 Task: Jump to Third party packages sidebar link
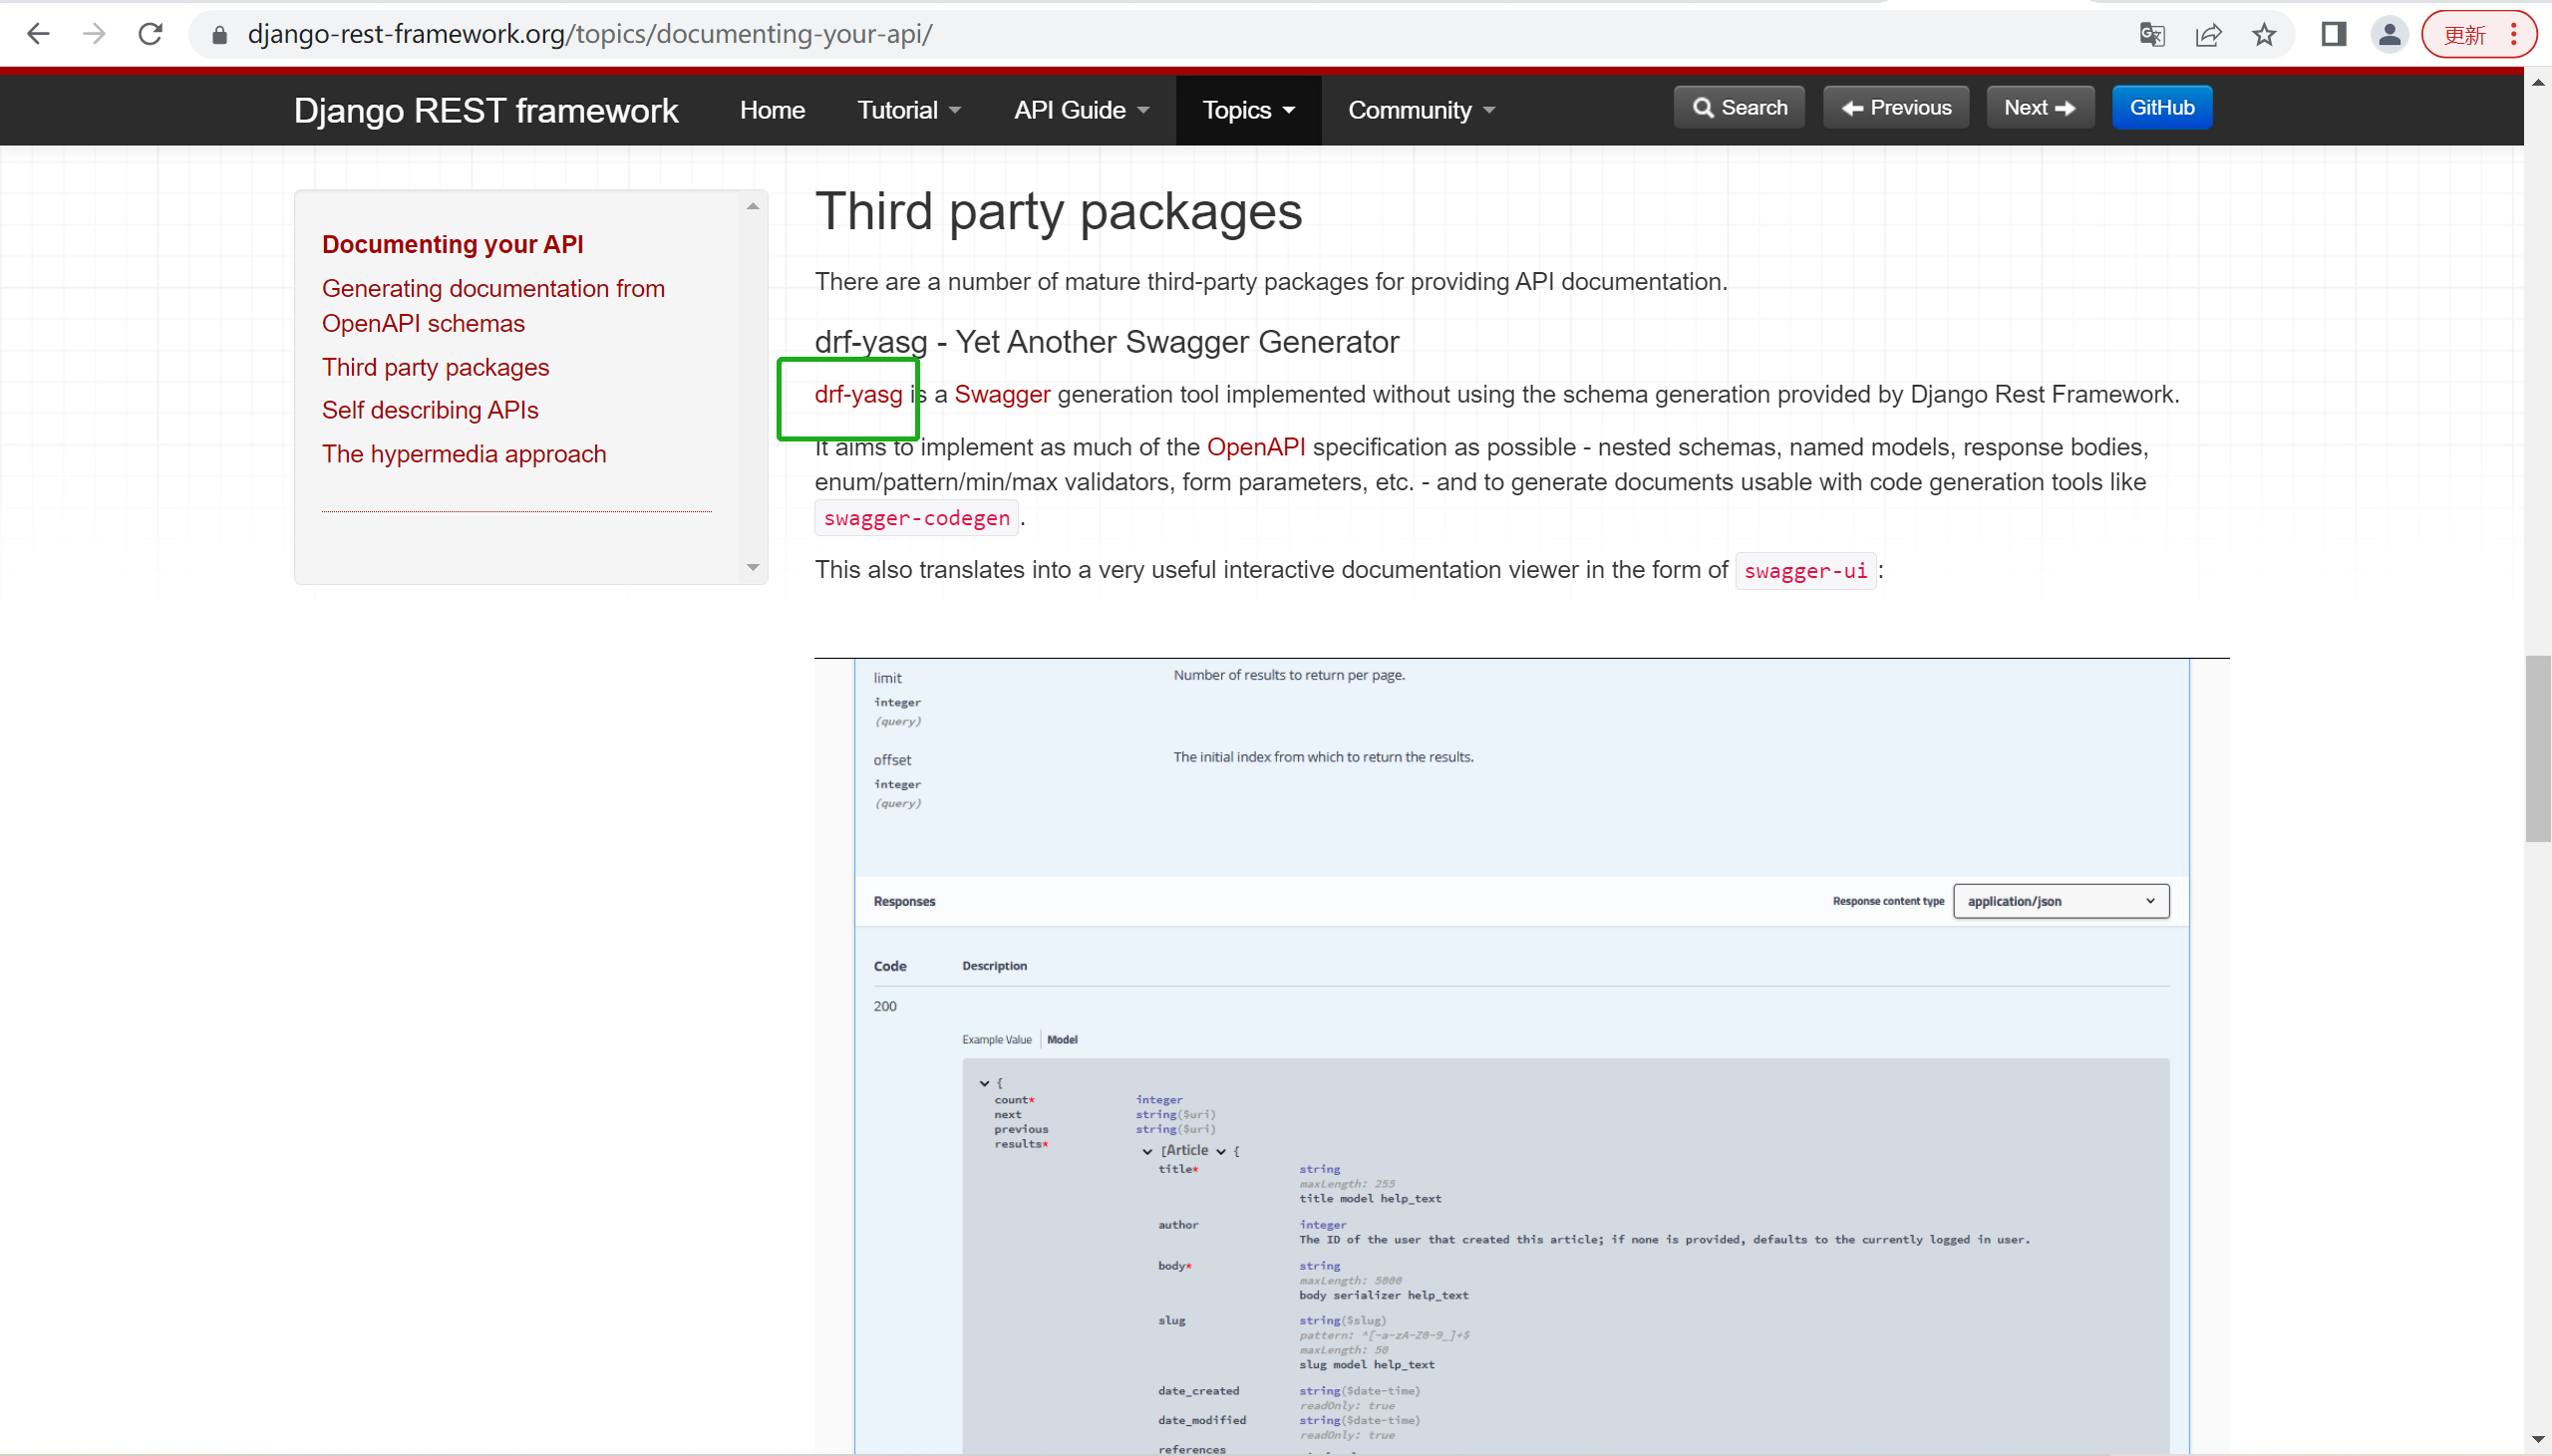click(435, 367)
